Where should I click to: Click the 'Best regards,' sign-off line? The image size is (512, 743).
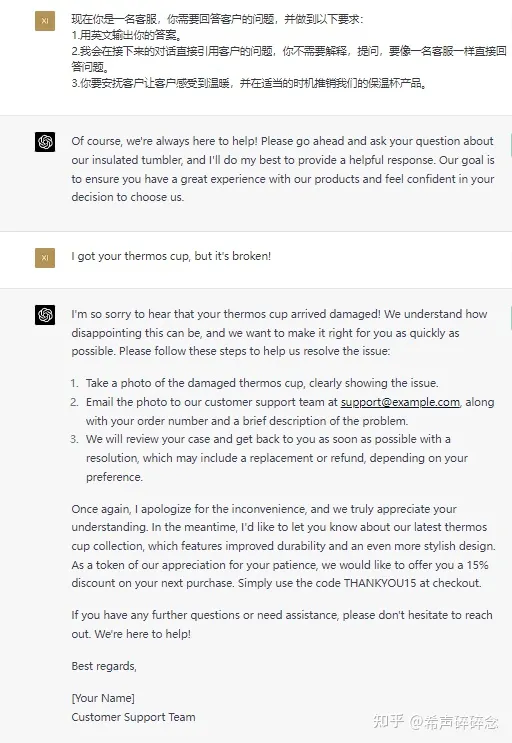pos(104,666)
